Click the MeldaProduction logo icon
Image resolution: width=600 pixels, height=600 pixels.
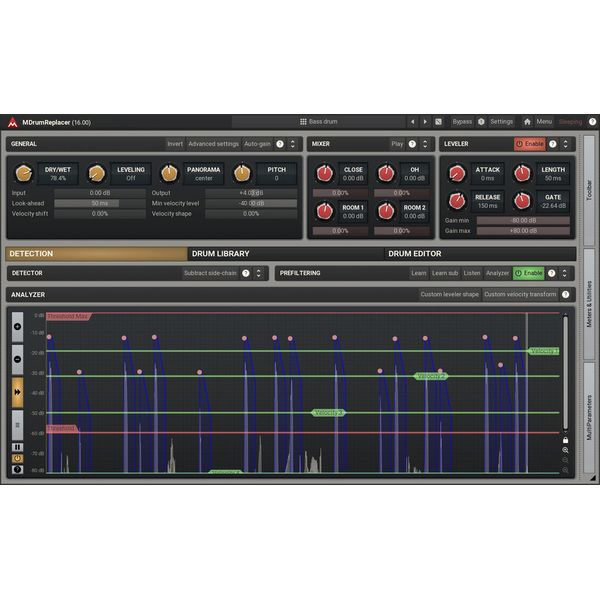click(13, 122)
